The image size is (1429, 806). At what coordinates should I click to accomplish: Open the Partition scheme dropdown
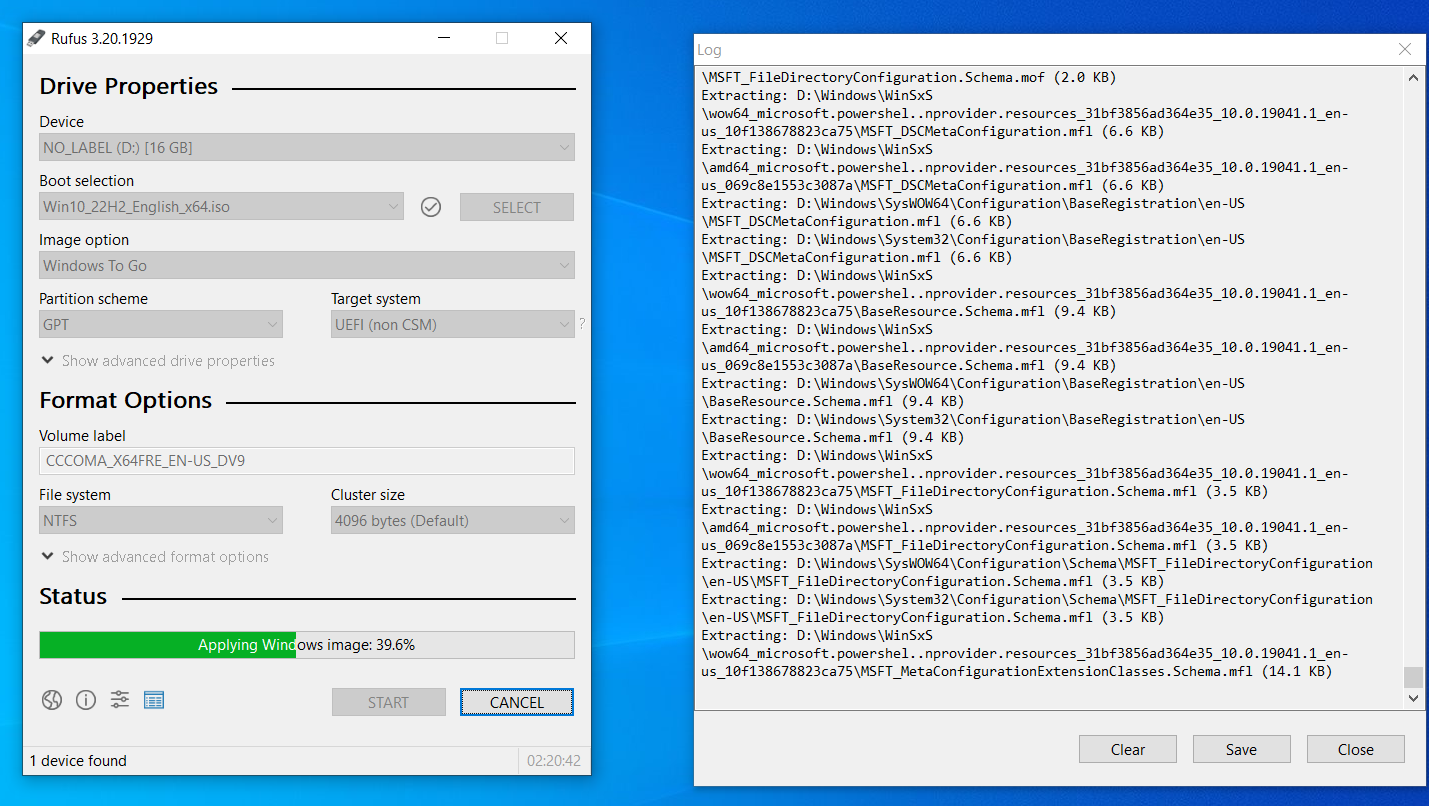click(160, 324)
